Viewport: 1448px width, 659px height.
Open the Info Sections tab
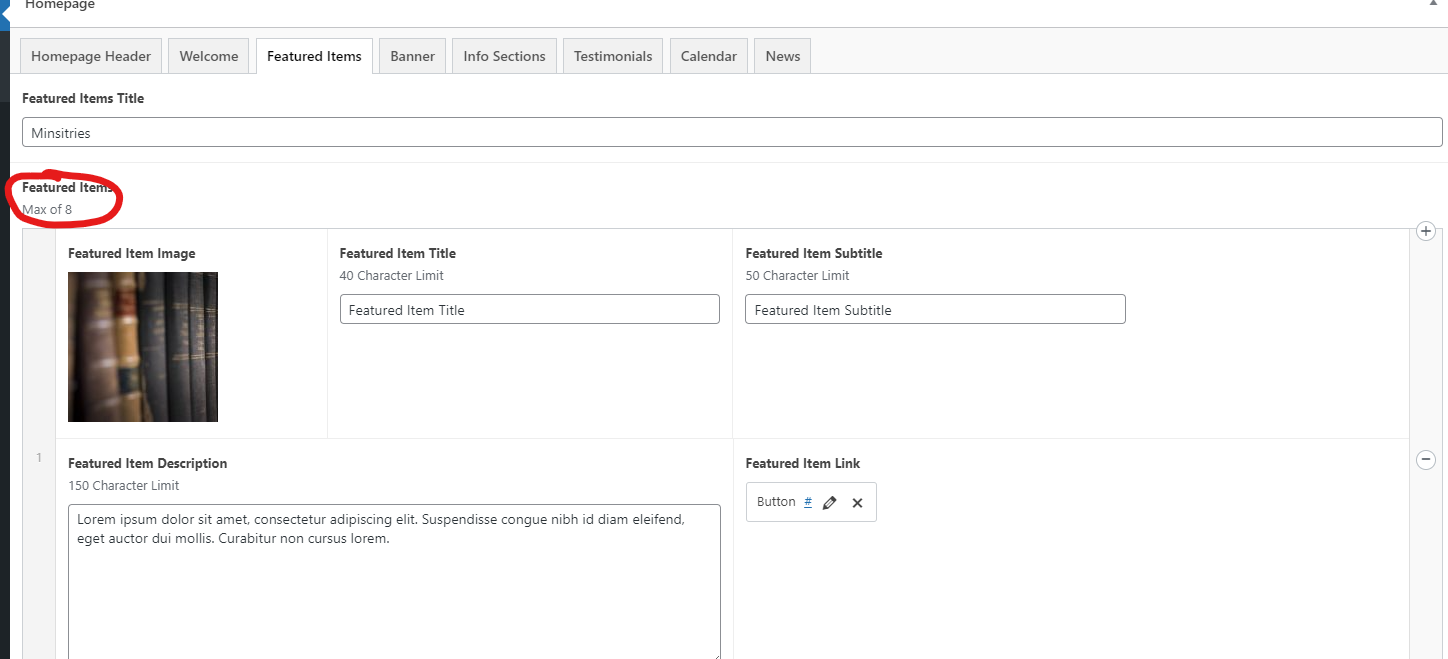tap(504, 56)
